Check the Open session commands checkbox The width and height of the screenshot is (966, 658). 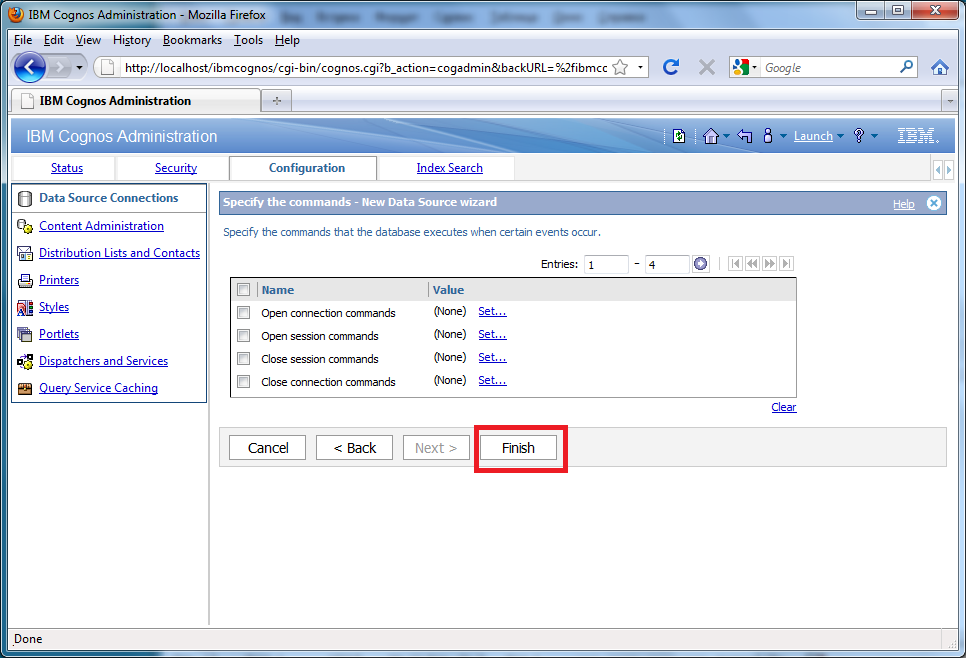(x=243, y=336)
